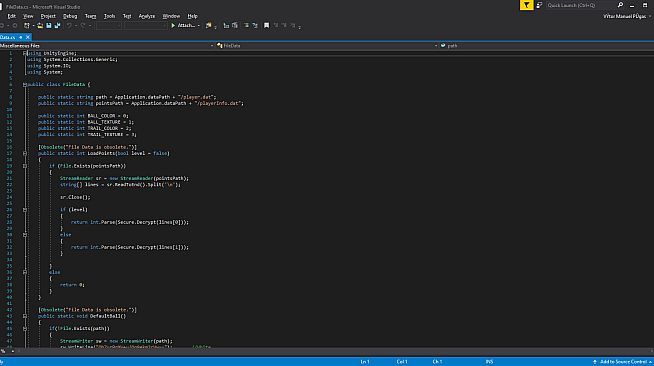Collapse the File.Exists(pointsPath) if block
Image resolution: width=654 pixels, height=366 pixels.
point(25,166)
